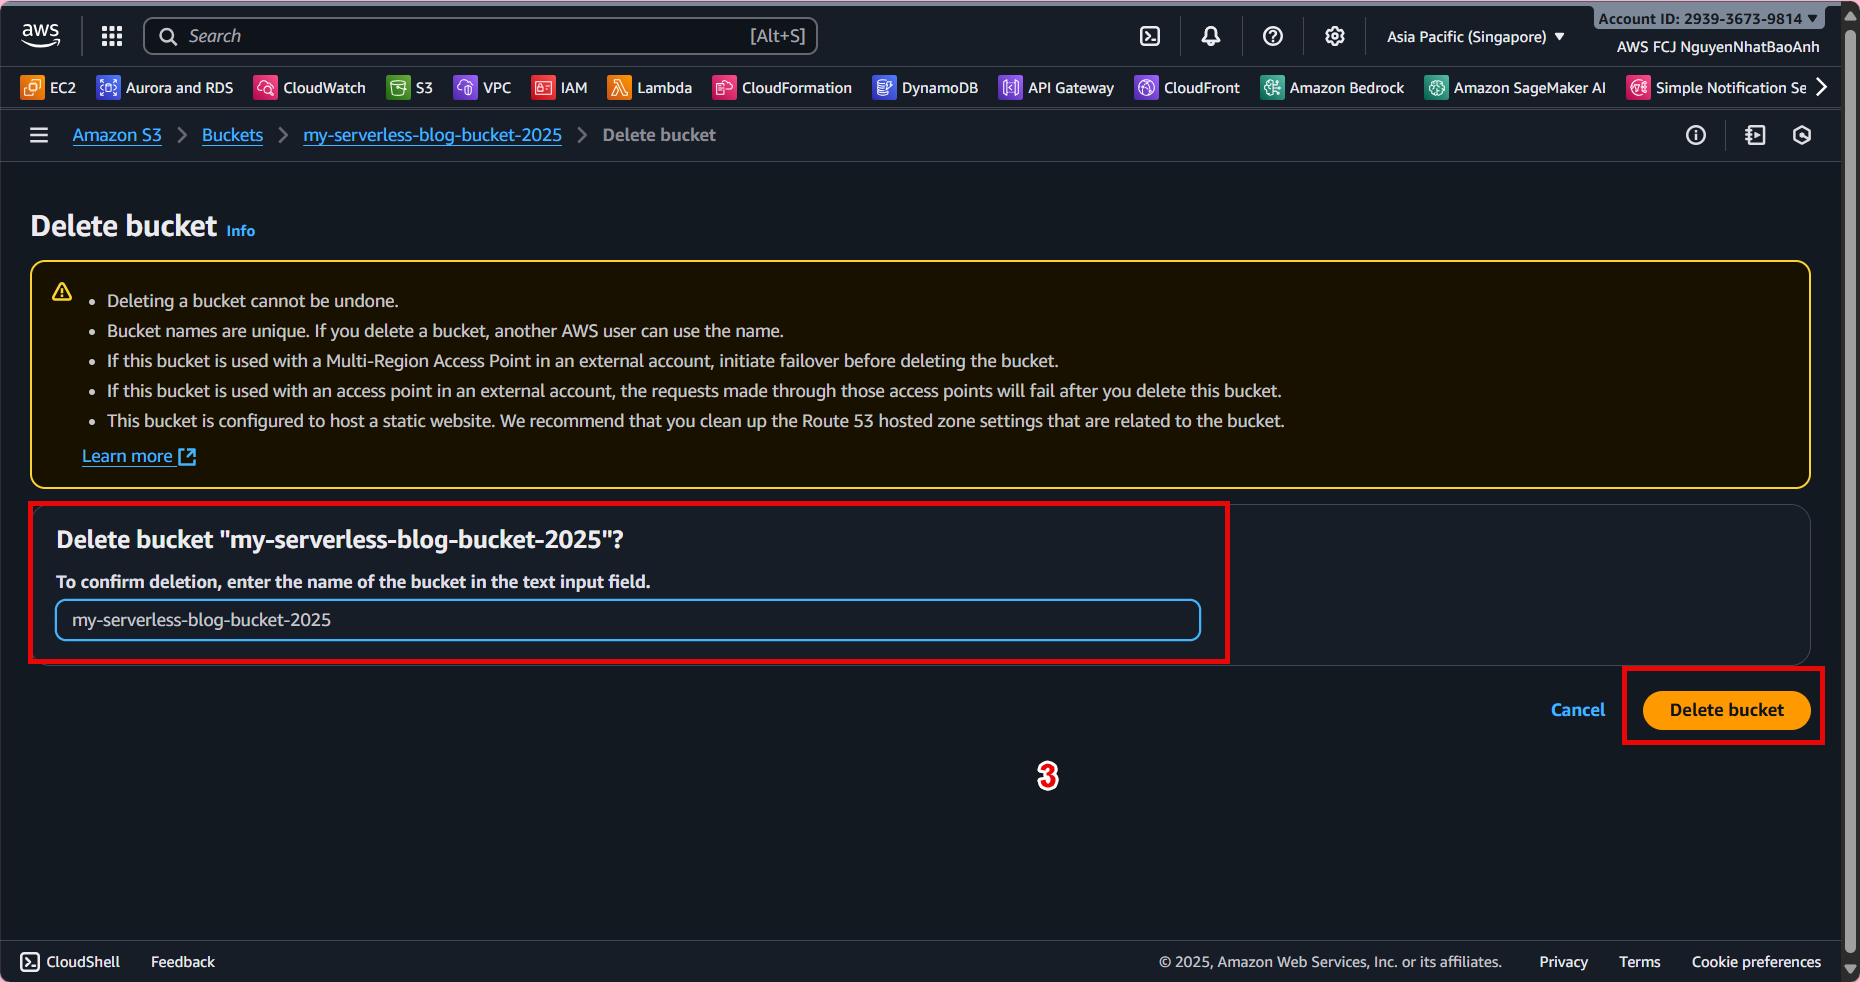The width and height of the screenshot is (1860, 982).
Task: Open CloudFormation shortcut
Action: pyautogui.click(x=782, y=88)
